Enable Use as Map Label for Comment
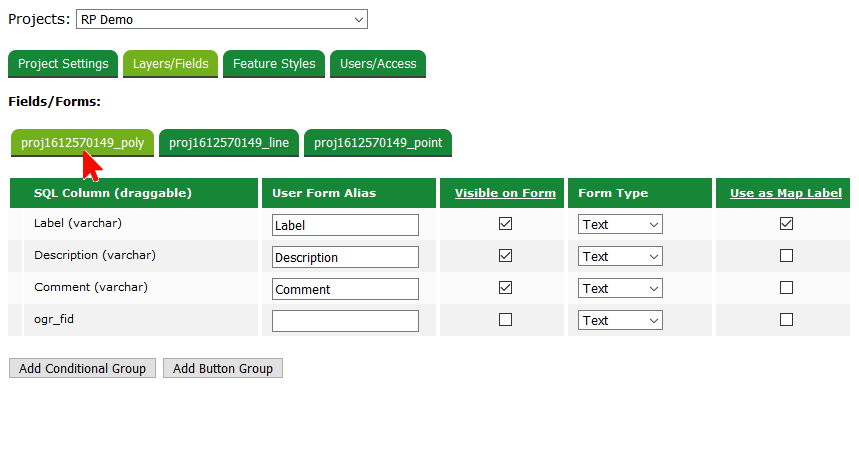Screen dimensions: 859x453 pyautogui.click(x=786, y=288)
